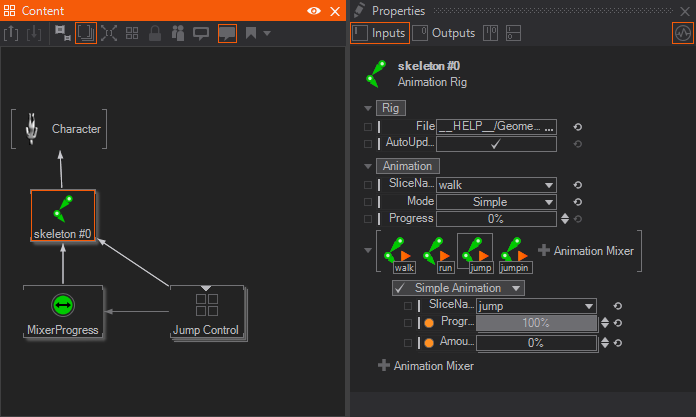
Task: Collapse the Rig section triangle
Action: 368,108
